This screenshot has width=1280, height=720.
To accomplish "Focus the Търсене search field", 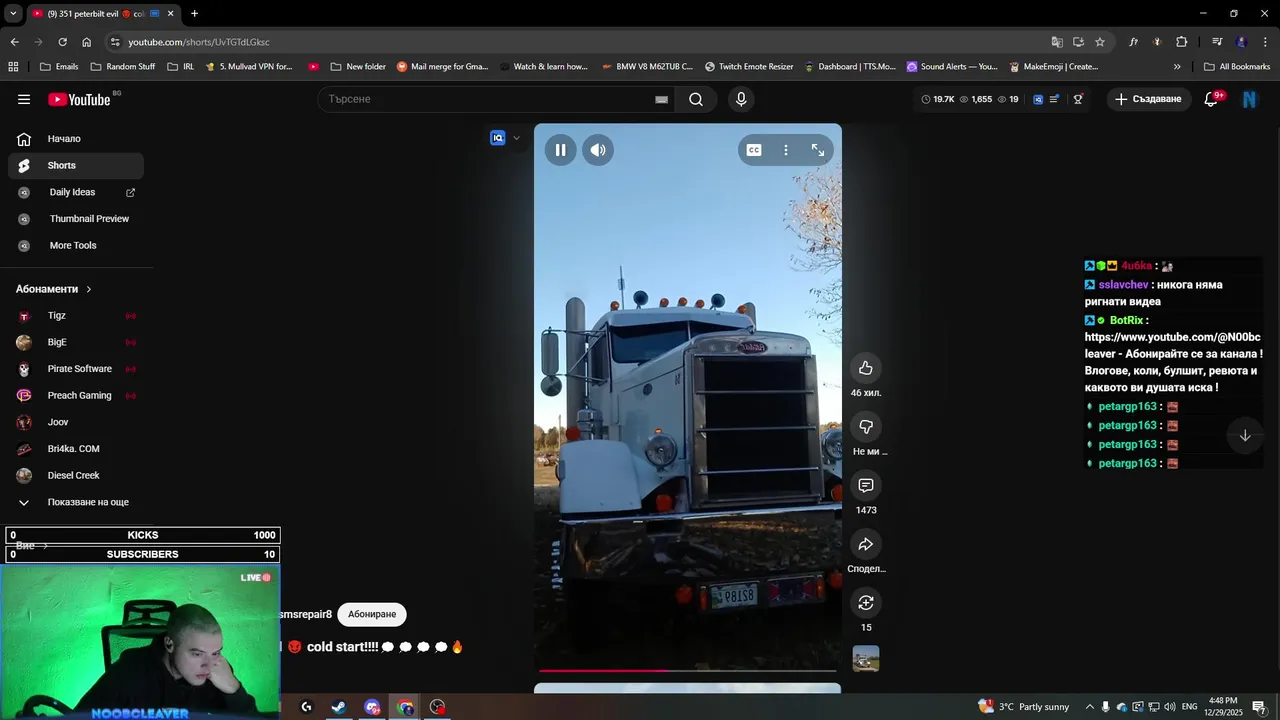I will pyautogui.click(x=485, y=99).
